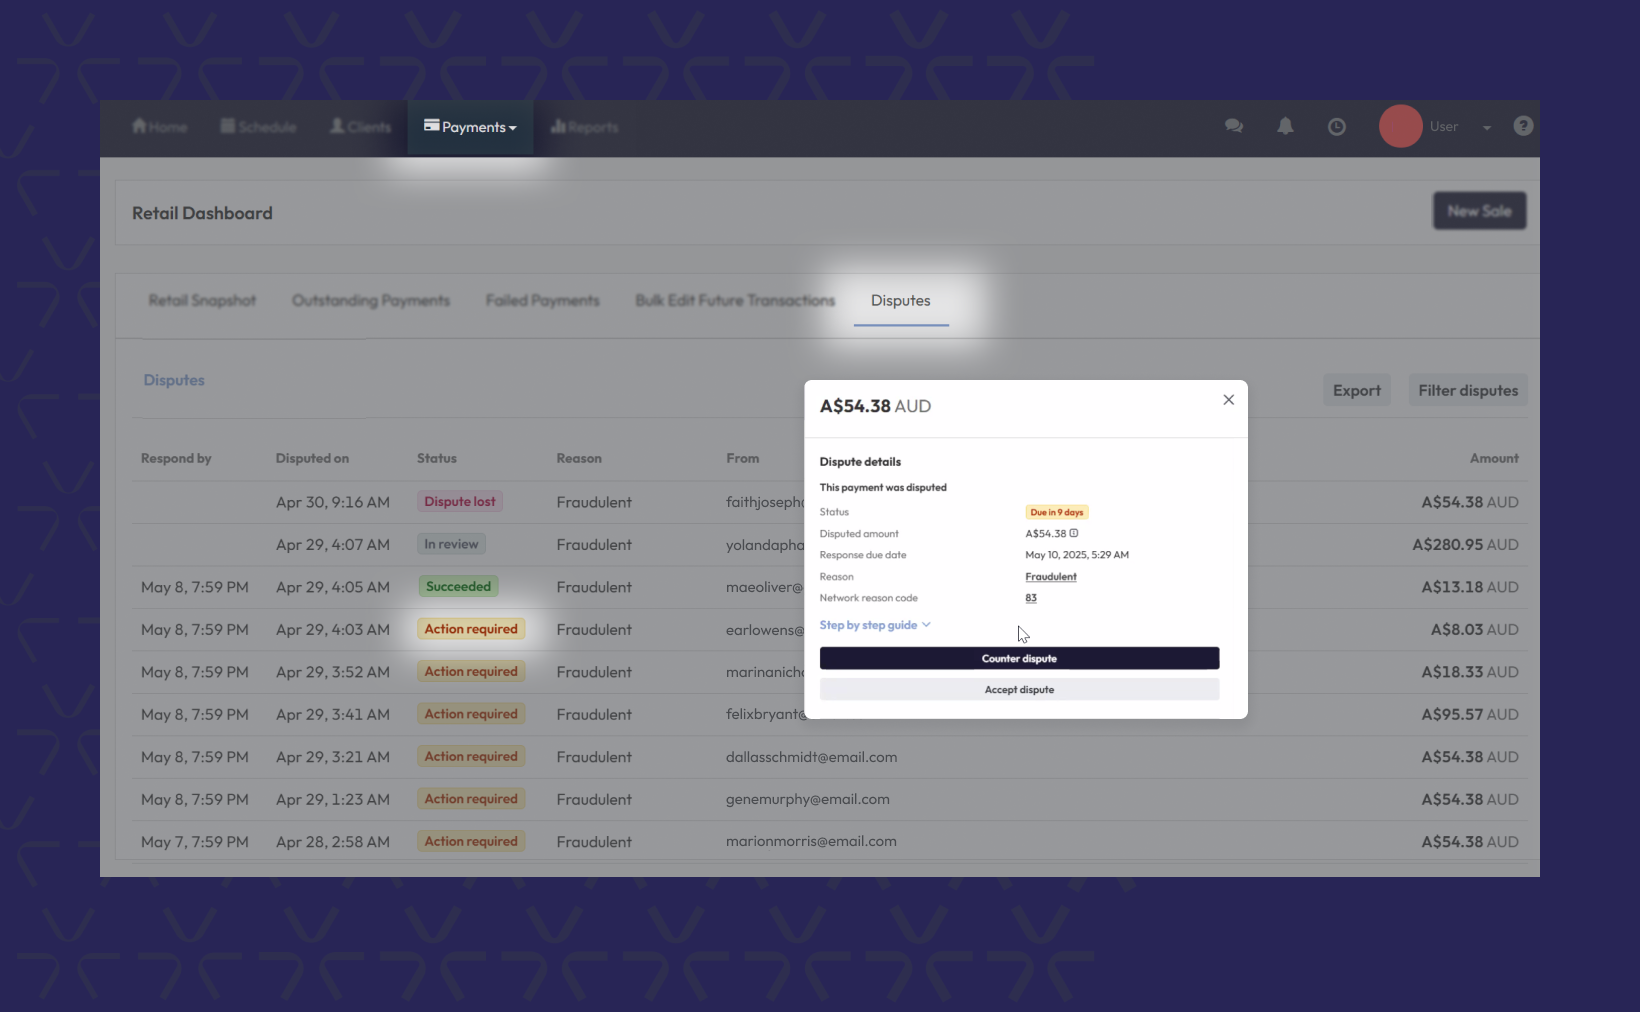Image resolution: width=1640 pixels, height=1012 pixels.
Task: Click the red user avatar
Action: (1400, 126)
